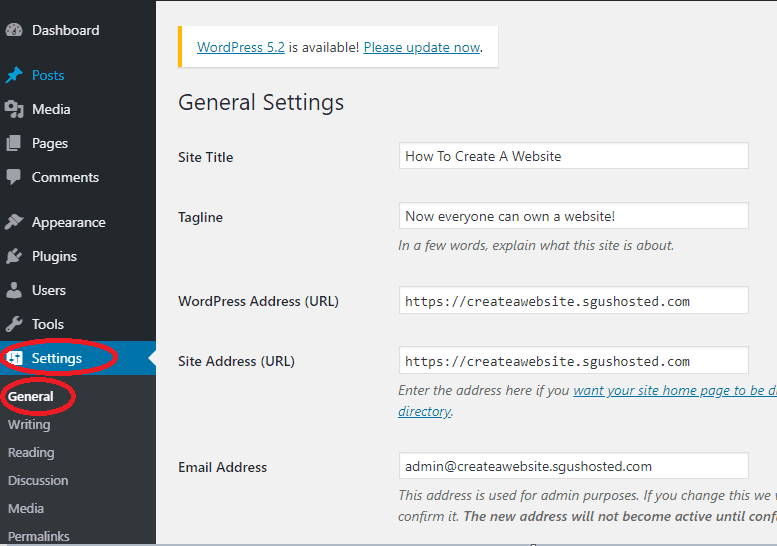
Task: Click the General Settings heading
Action: [261, 103]
